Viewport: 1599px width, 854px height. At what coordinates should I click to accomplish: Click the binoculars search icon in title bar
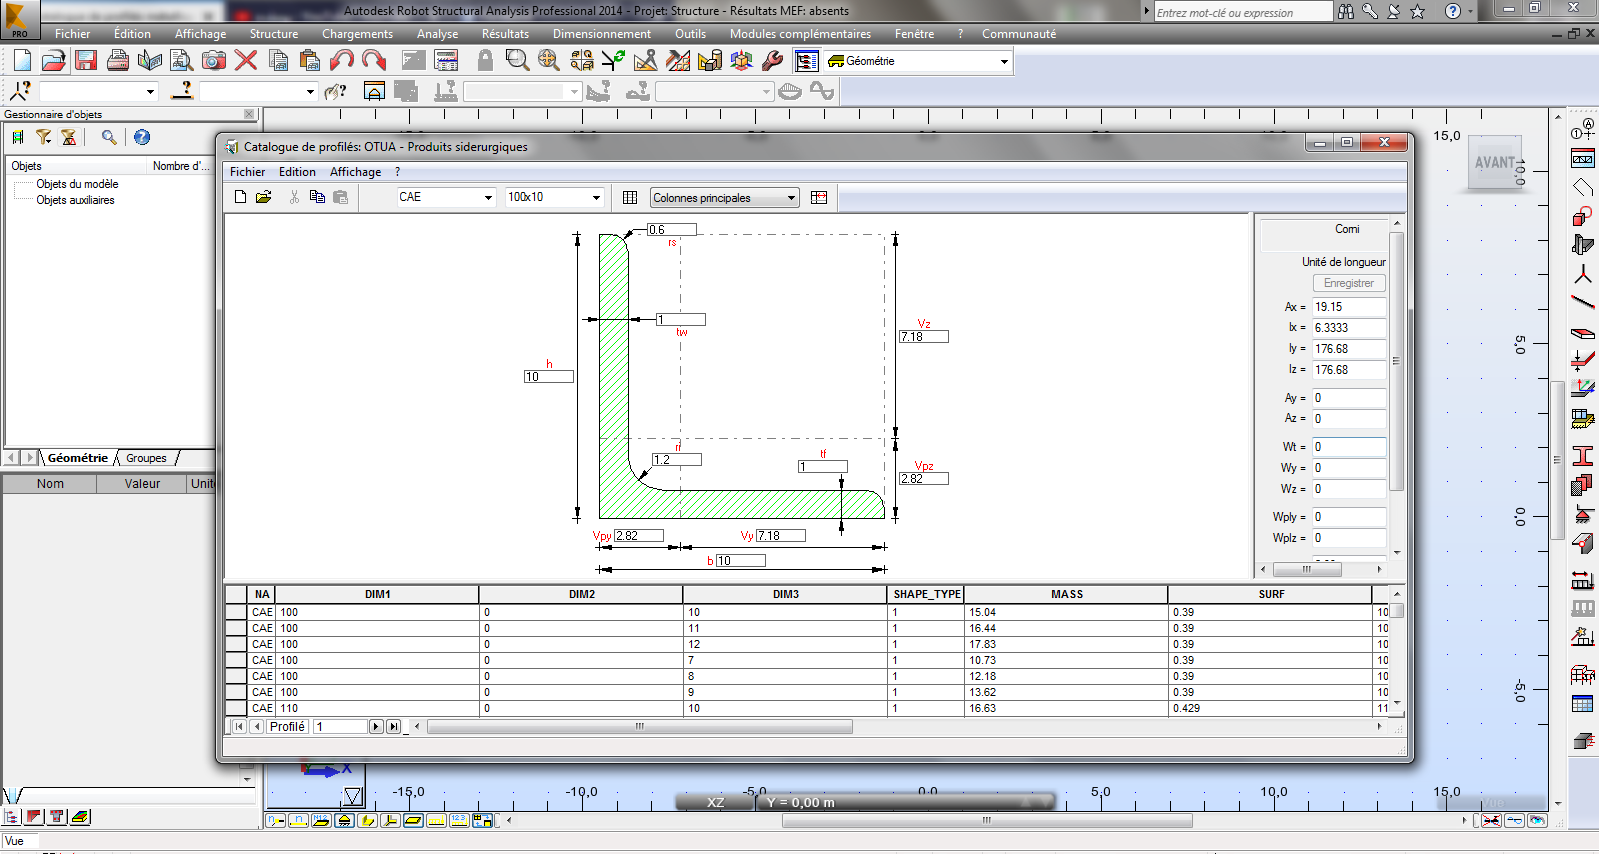point(1346,11)
